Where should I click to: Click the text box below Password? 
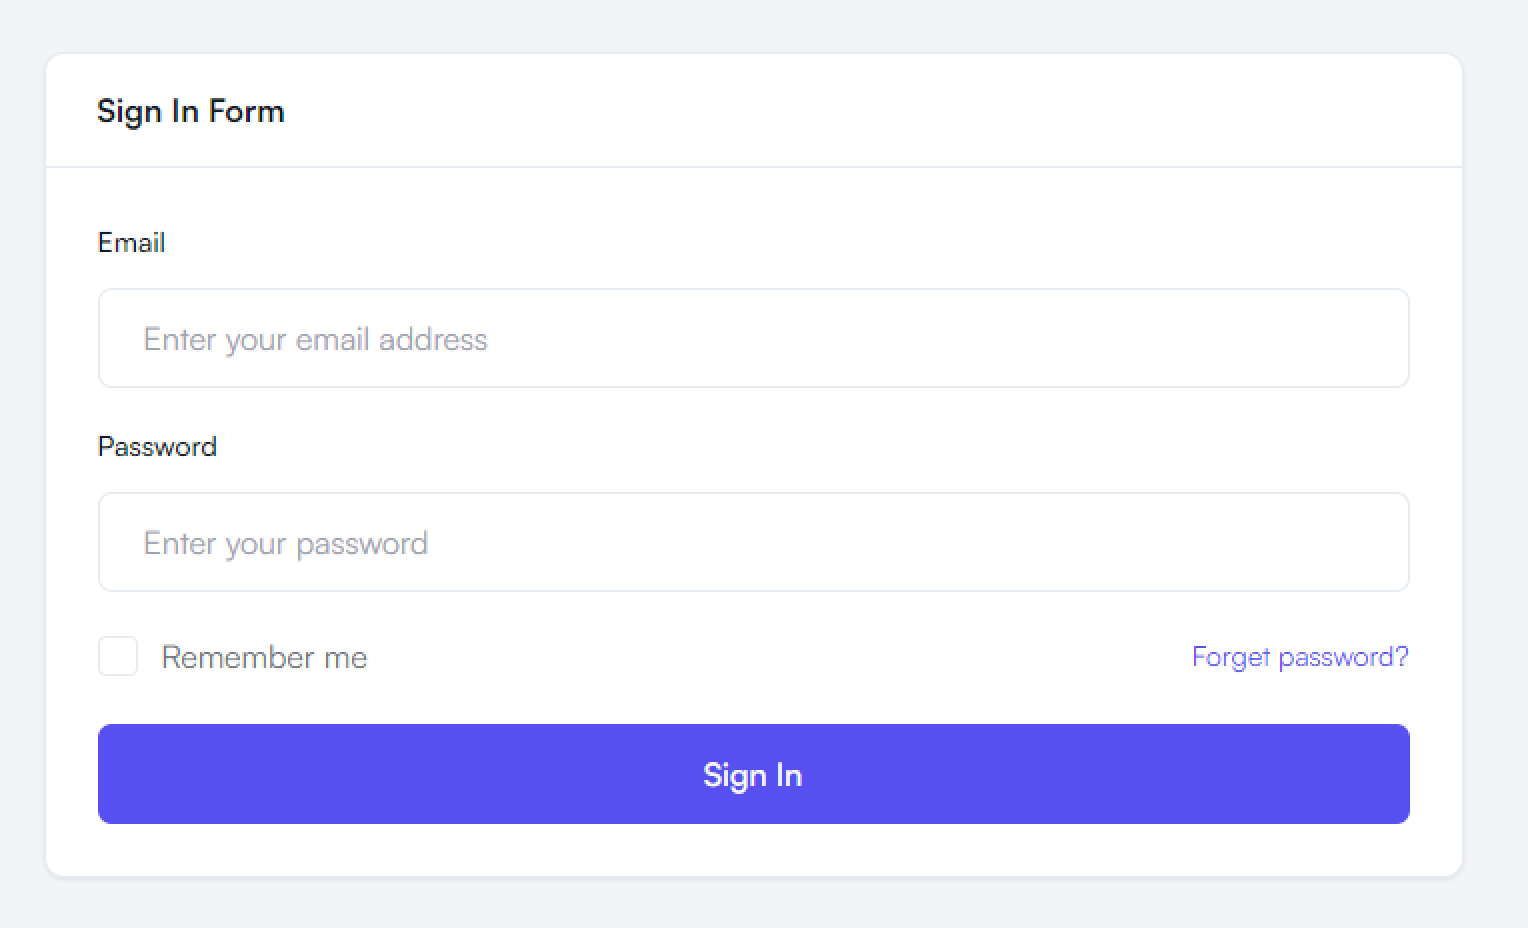[753, 543]
